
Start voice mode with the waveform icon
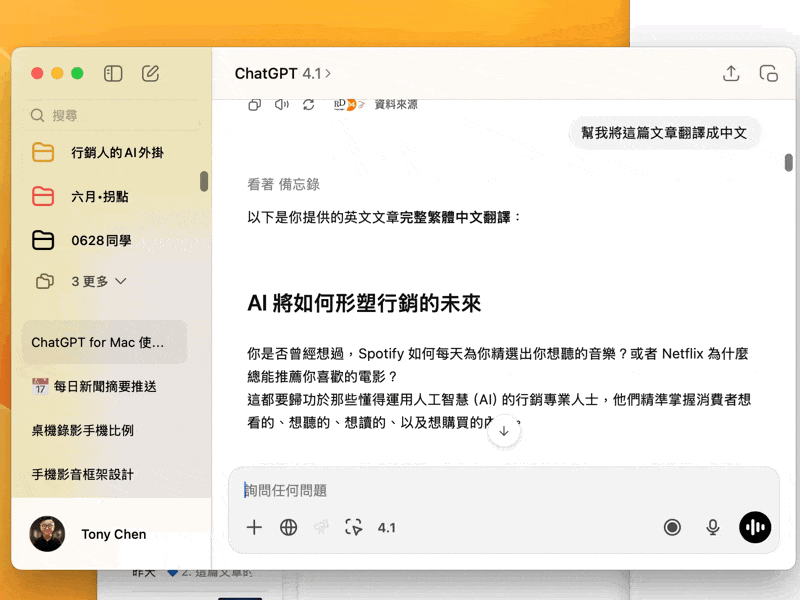click(x=755, y=527)
